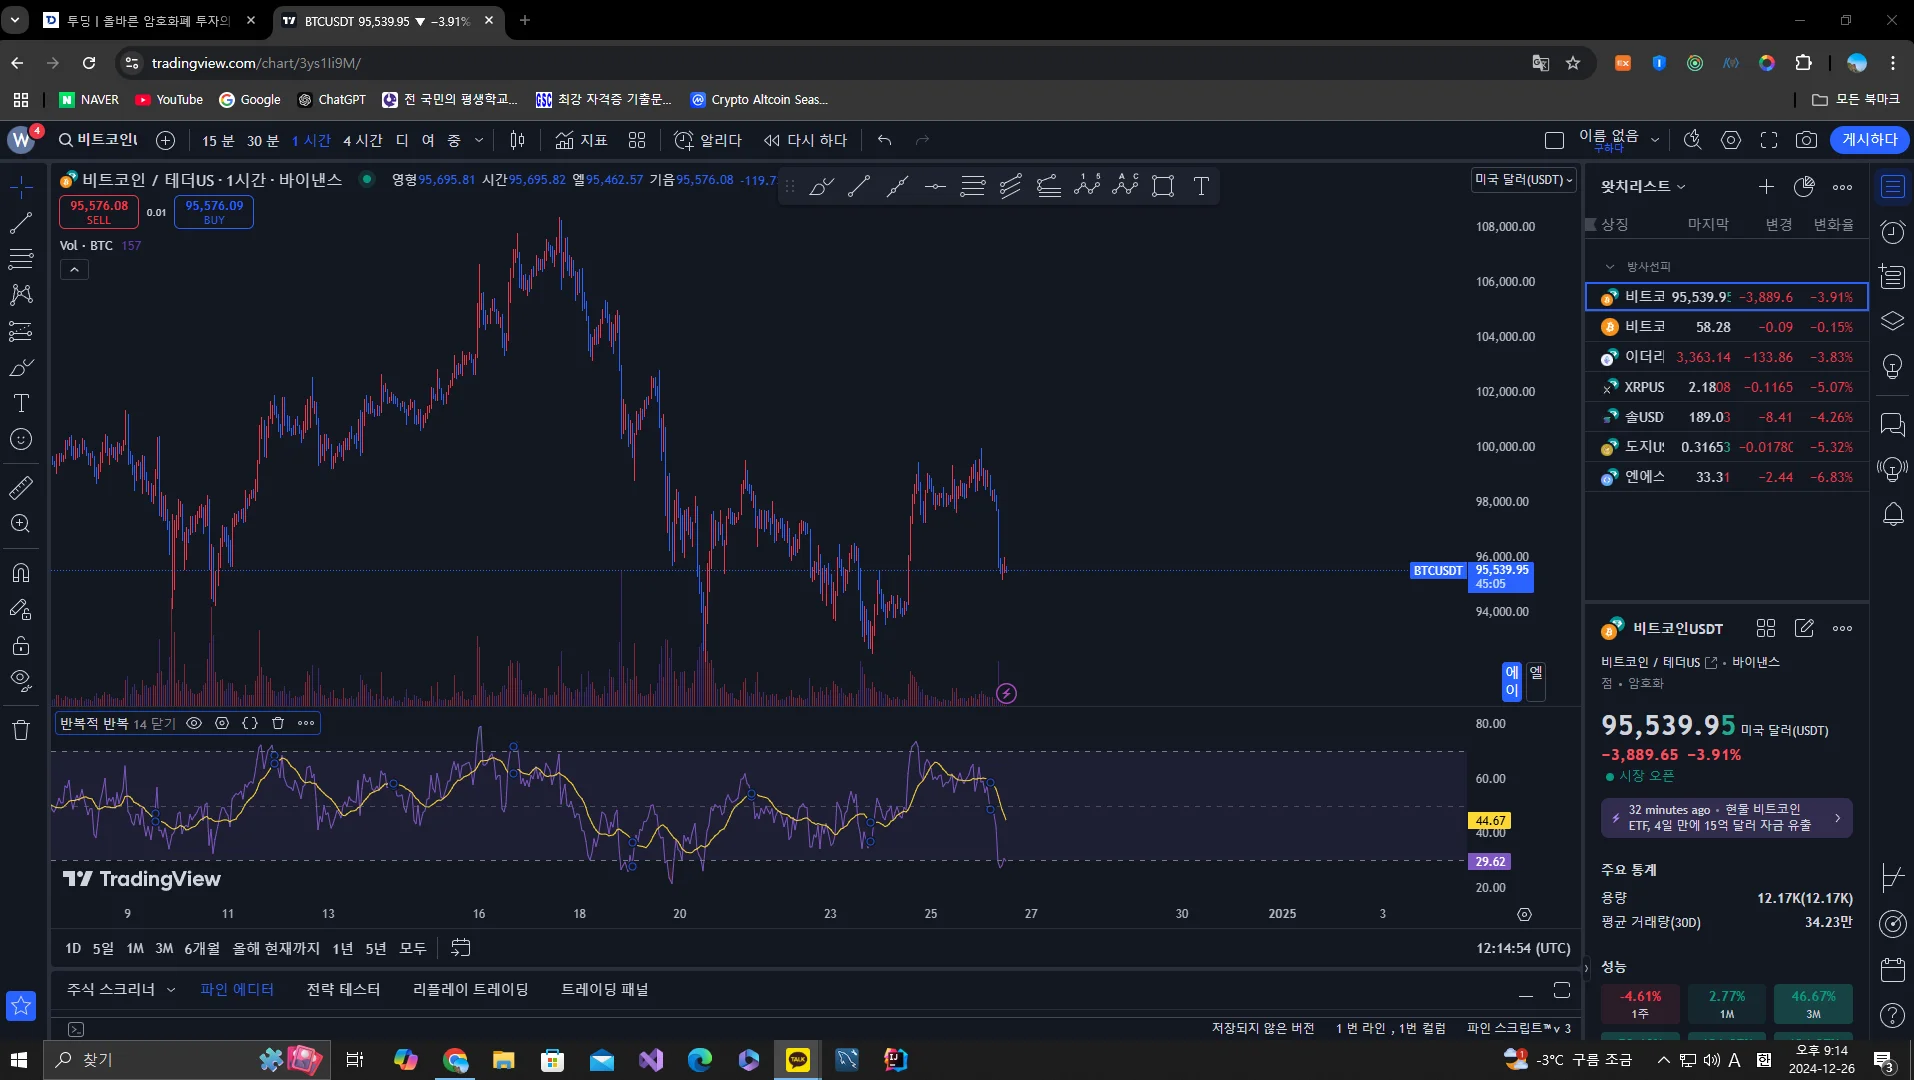This screenshot has height=1080, width=1914.
Task: Open the candle chart style selector
Action: 517,140
